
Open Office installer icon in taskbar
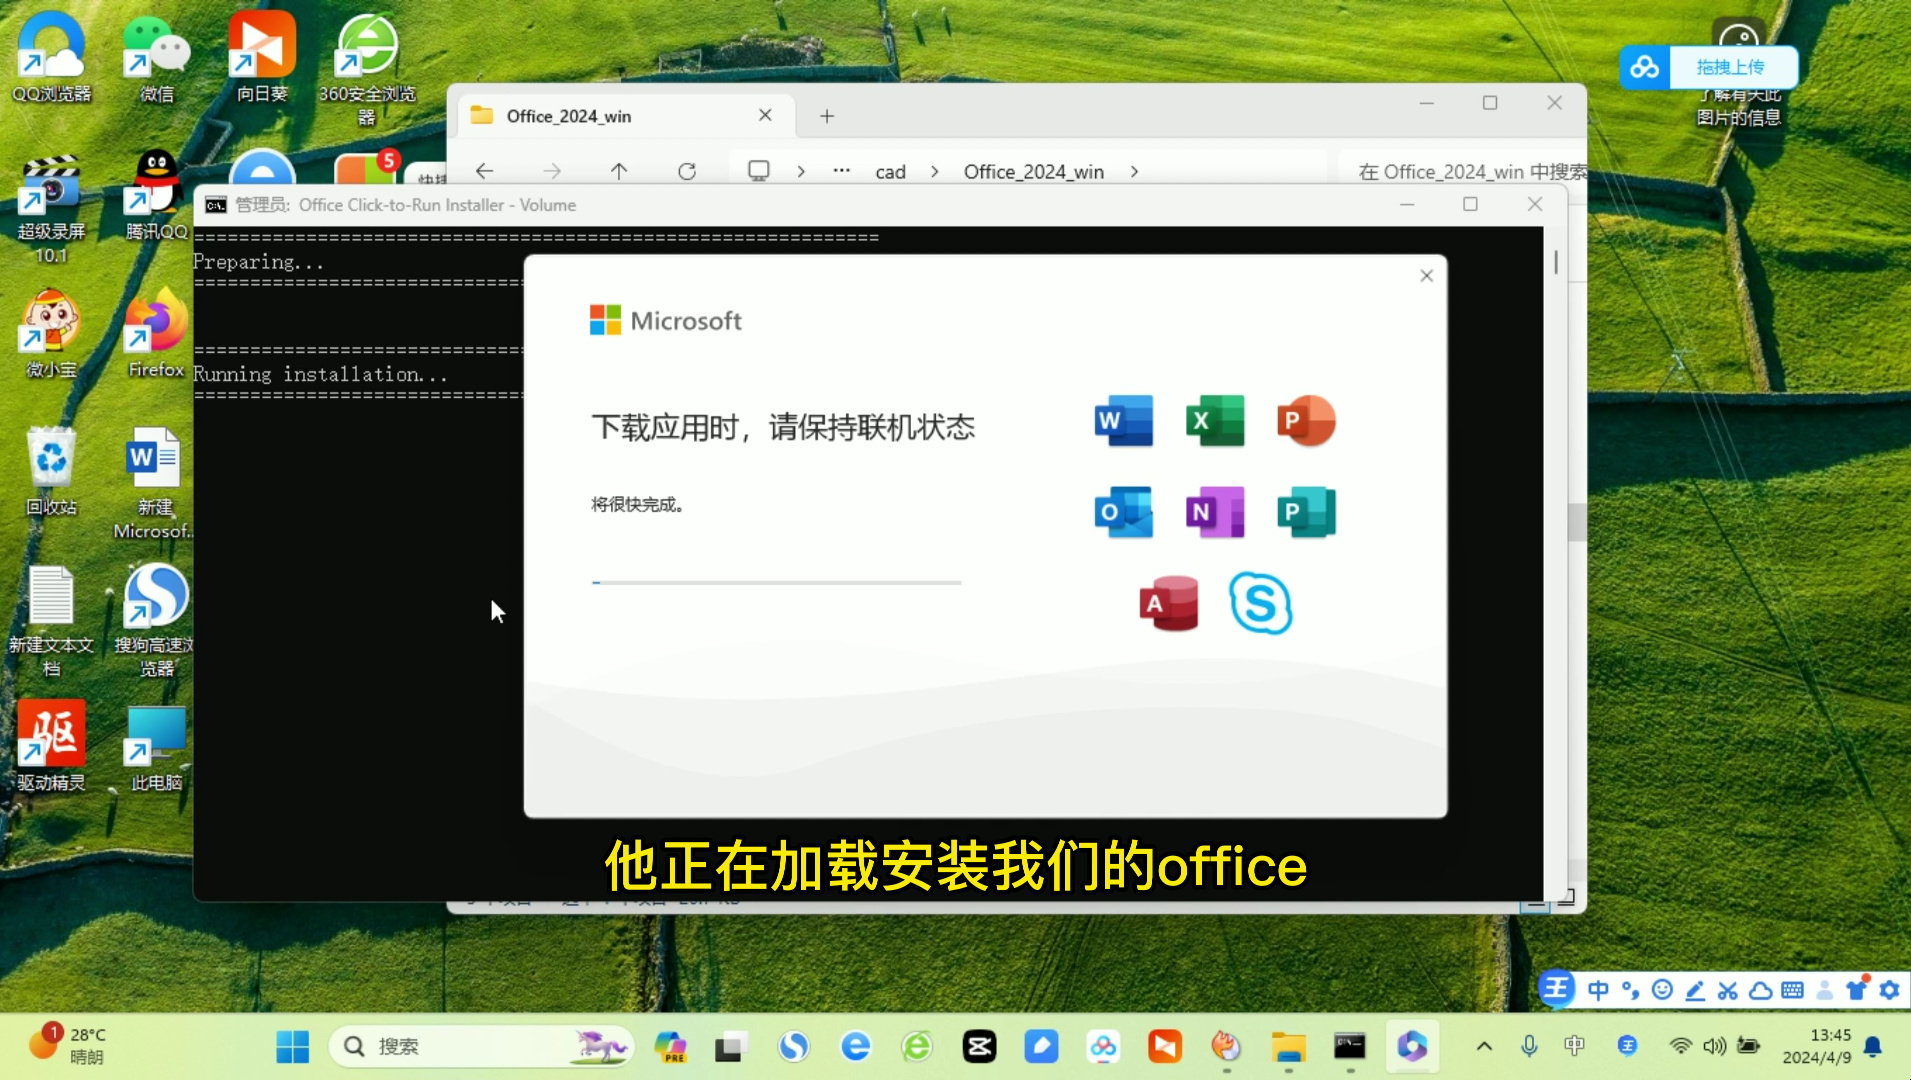pos(1412,1047)
